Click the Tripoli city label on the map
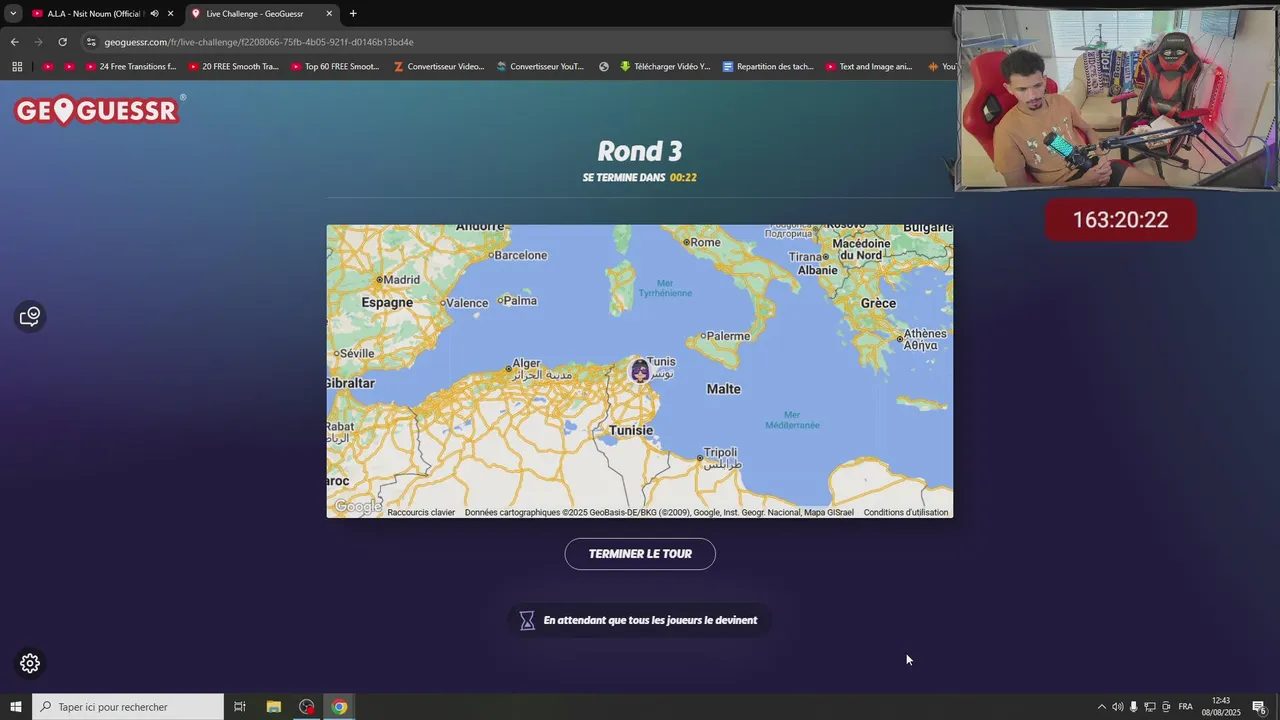 pyautogui.click(x=721, y=452)
